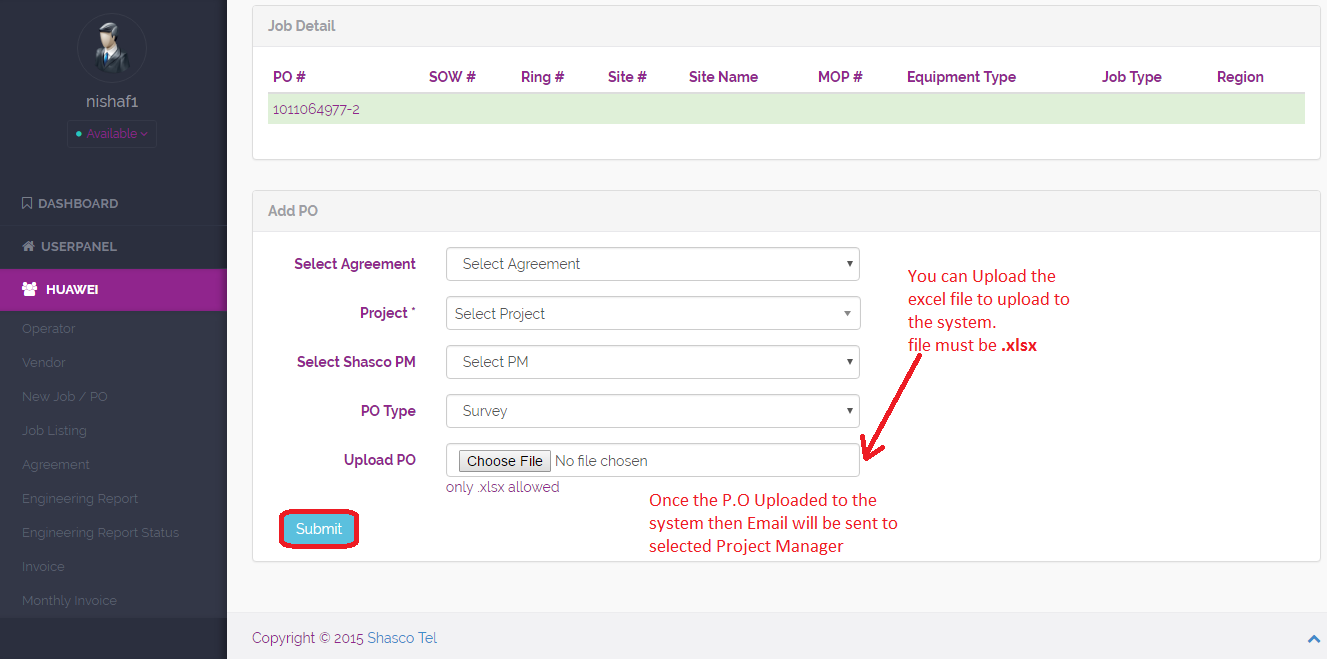This screenshot has width=1327, height=659.
Task: Navigate to New Job / PO
Action: click(65, 397)
